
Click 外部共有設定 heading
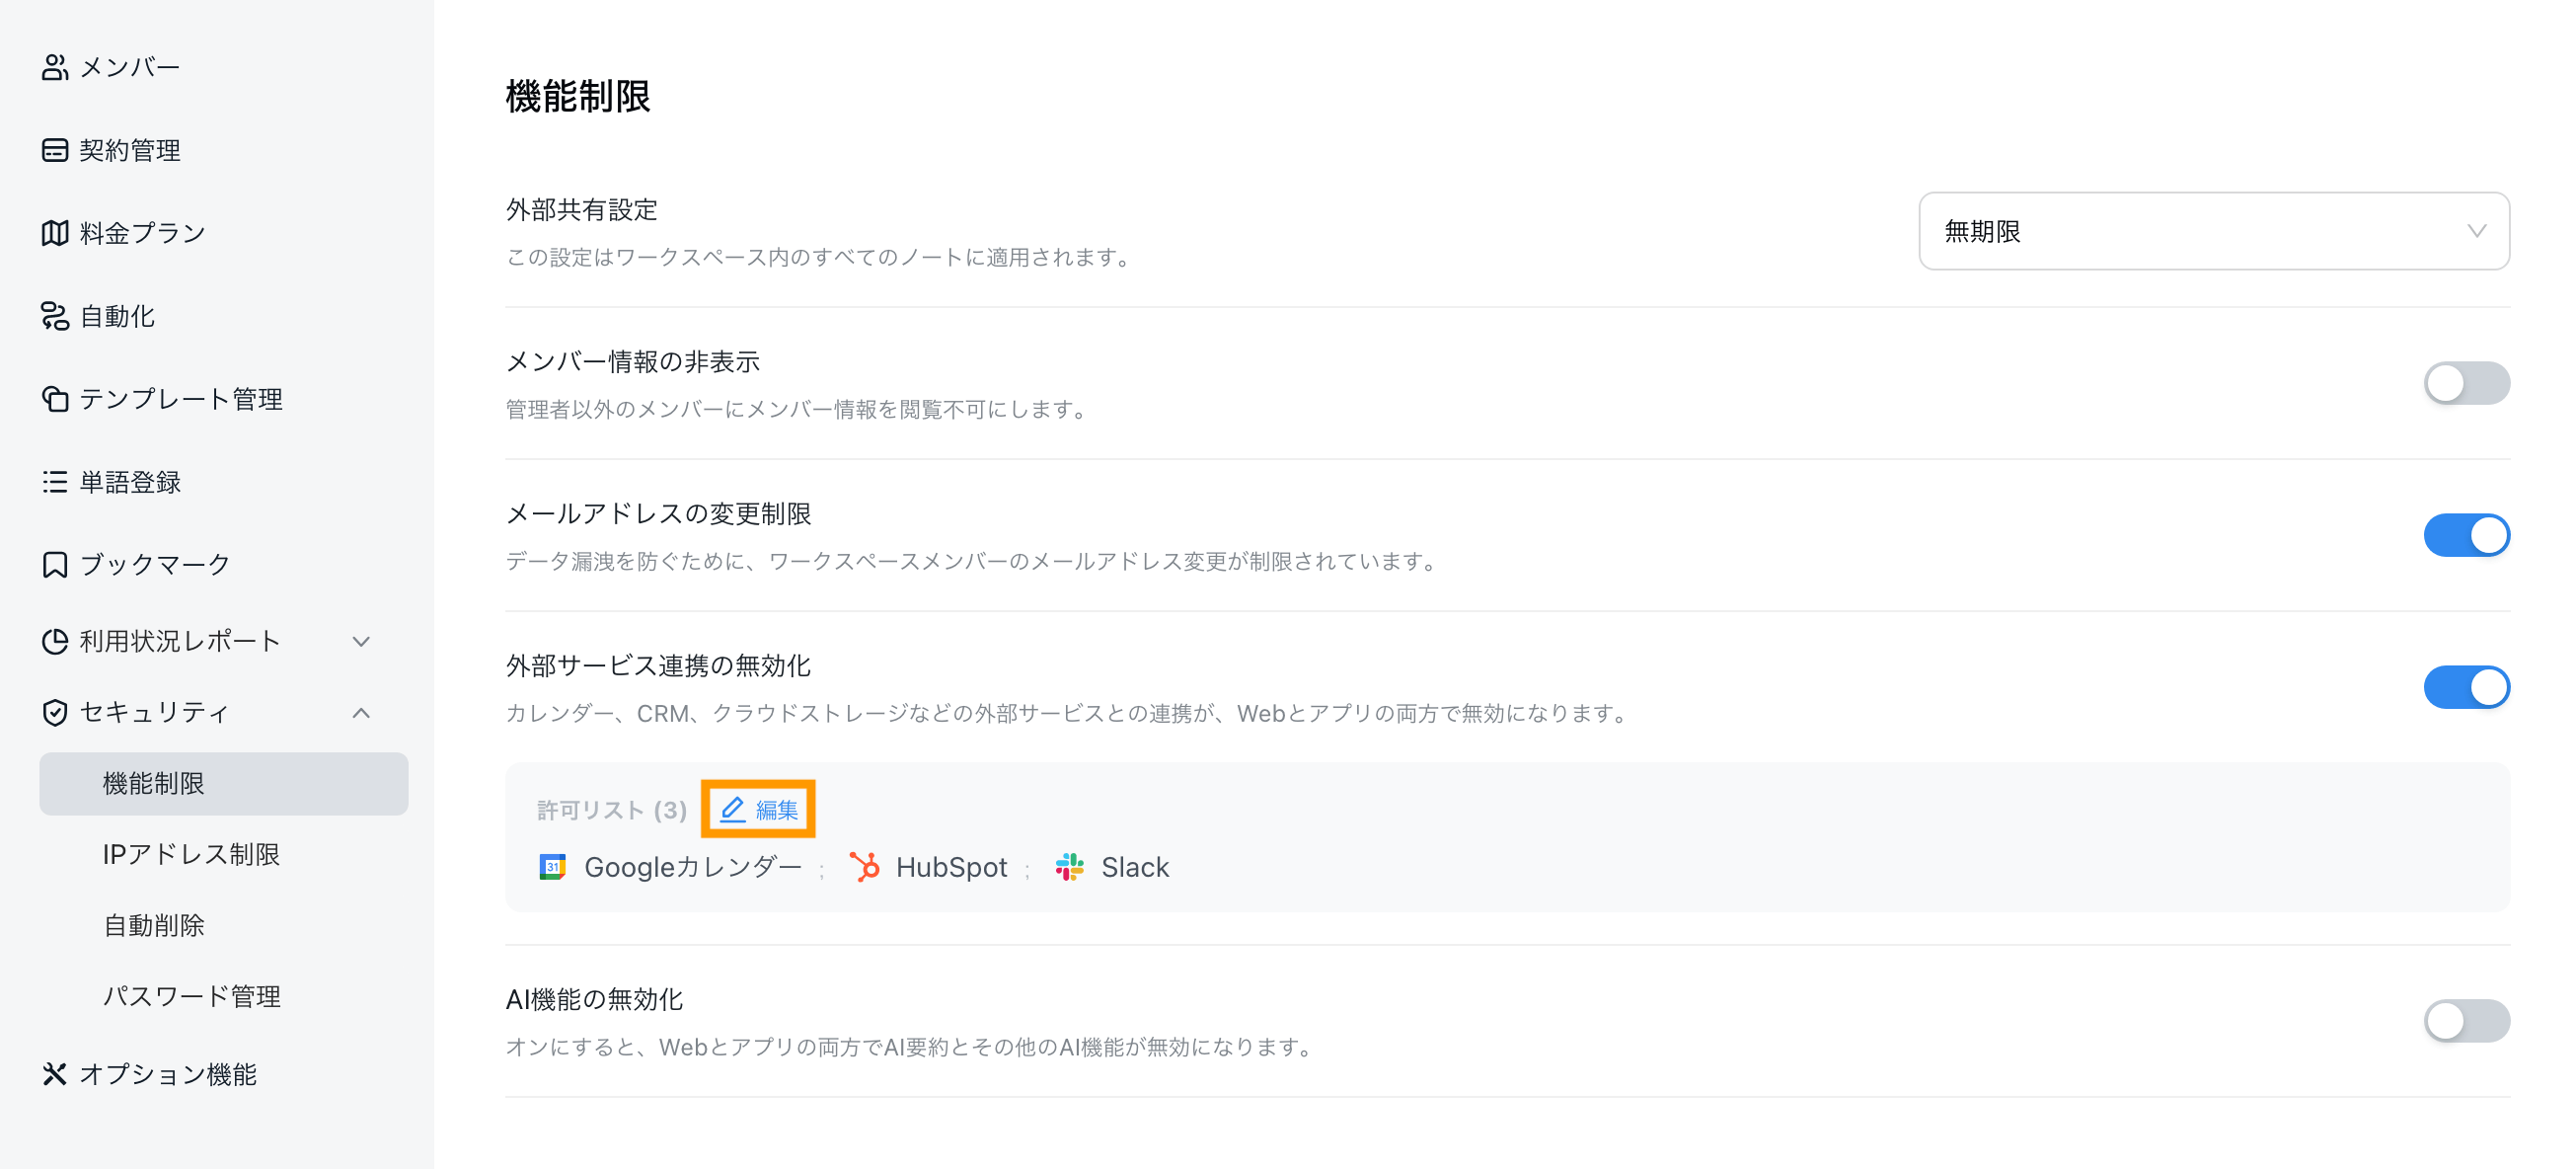coord(582,210)
